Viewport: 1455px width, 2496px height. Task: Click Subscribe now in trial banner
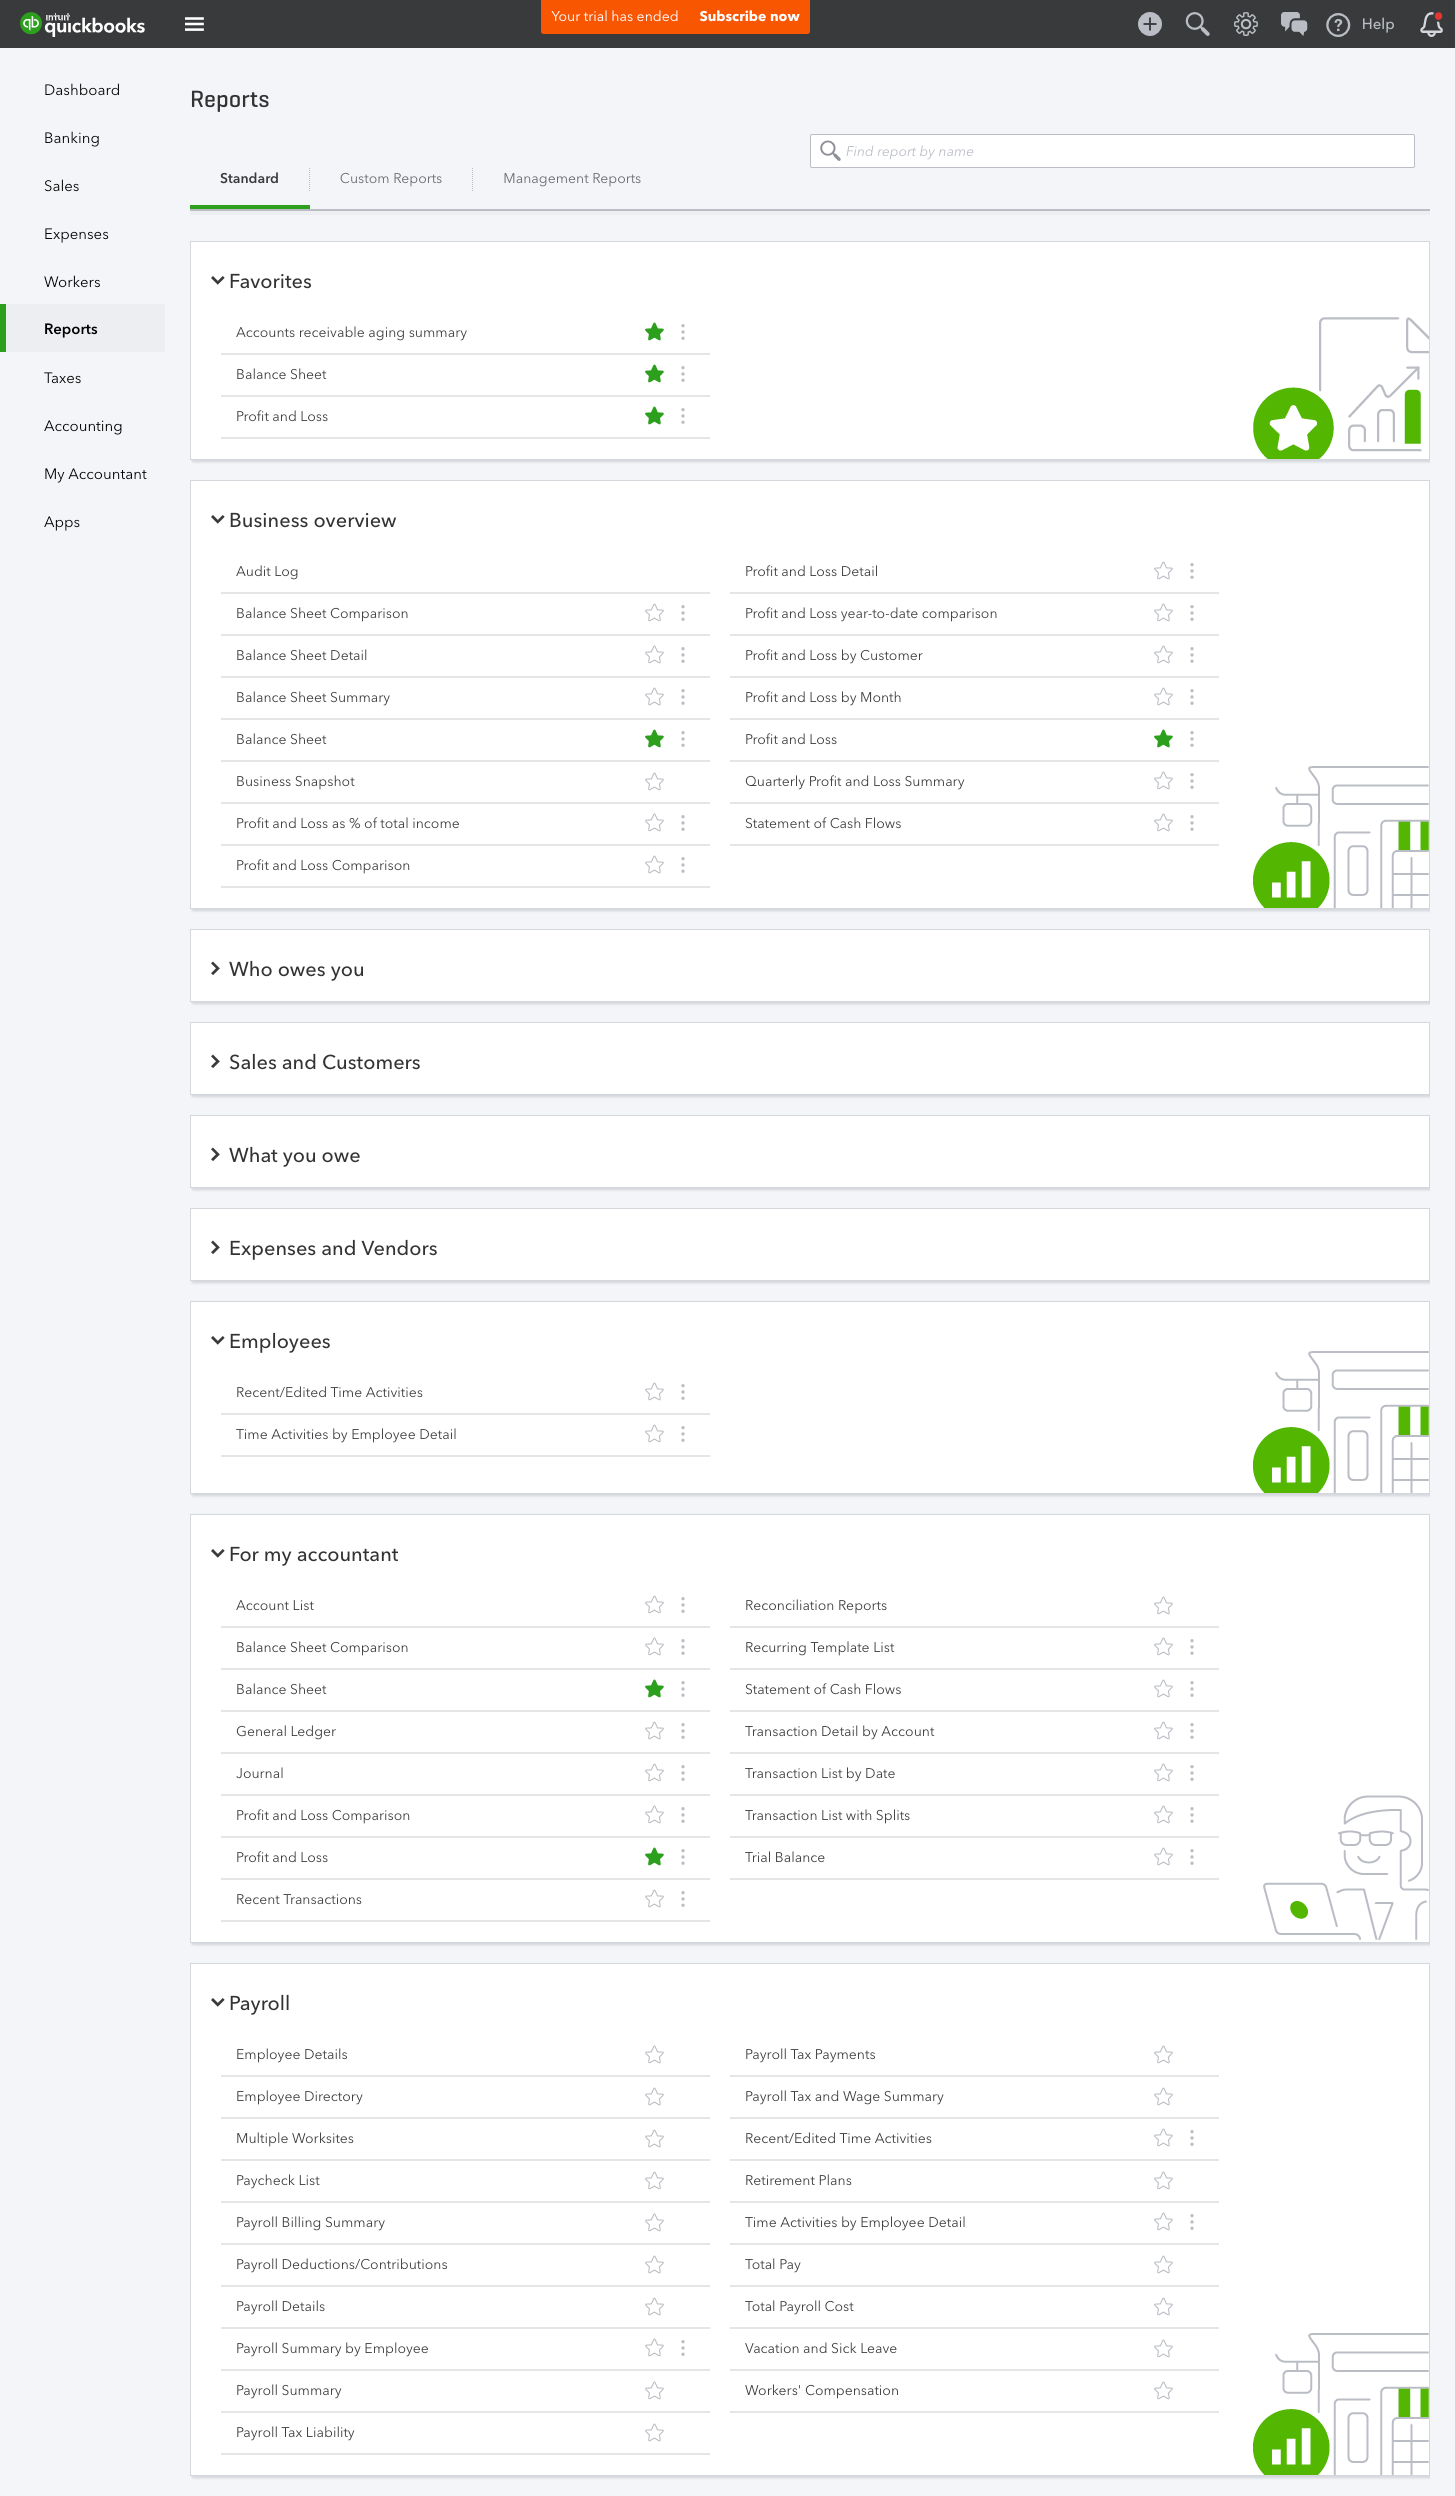click(749, 16)
